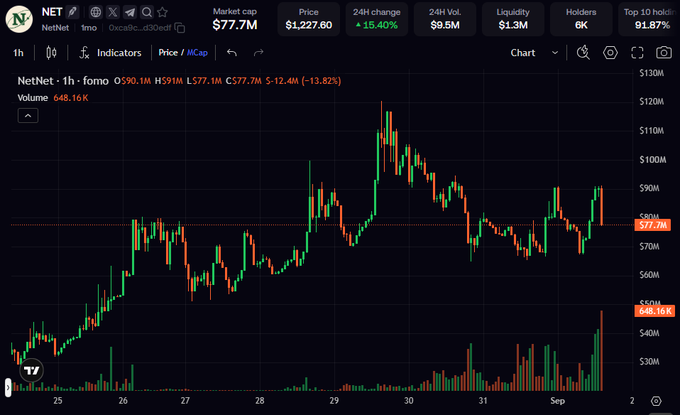Open the candlestick chart type selector

(51, 53)
